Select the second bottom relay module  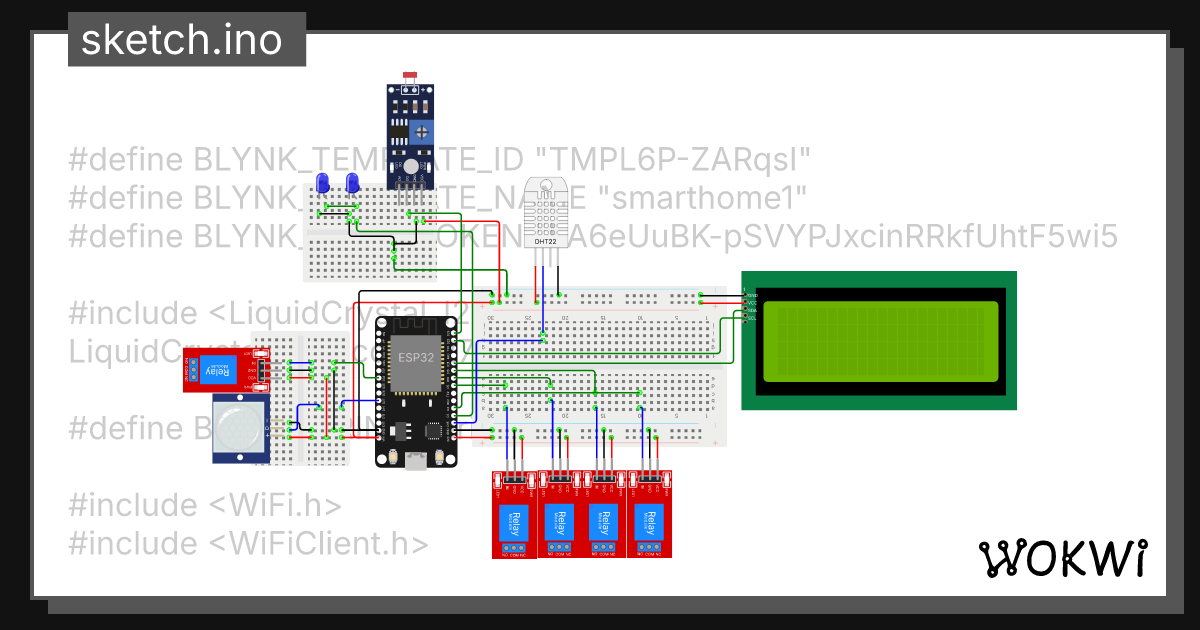point(560,514)
